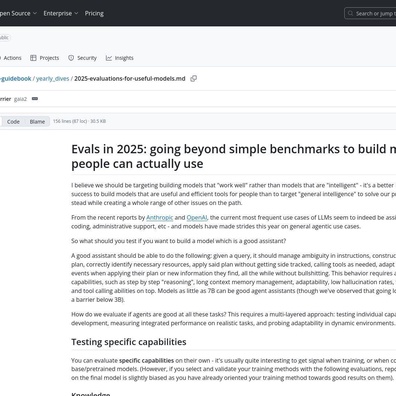Expand the Enterprise dropdown menu

(x=60, y=13)
